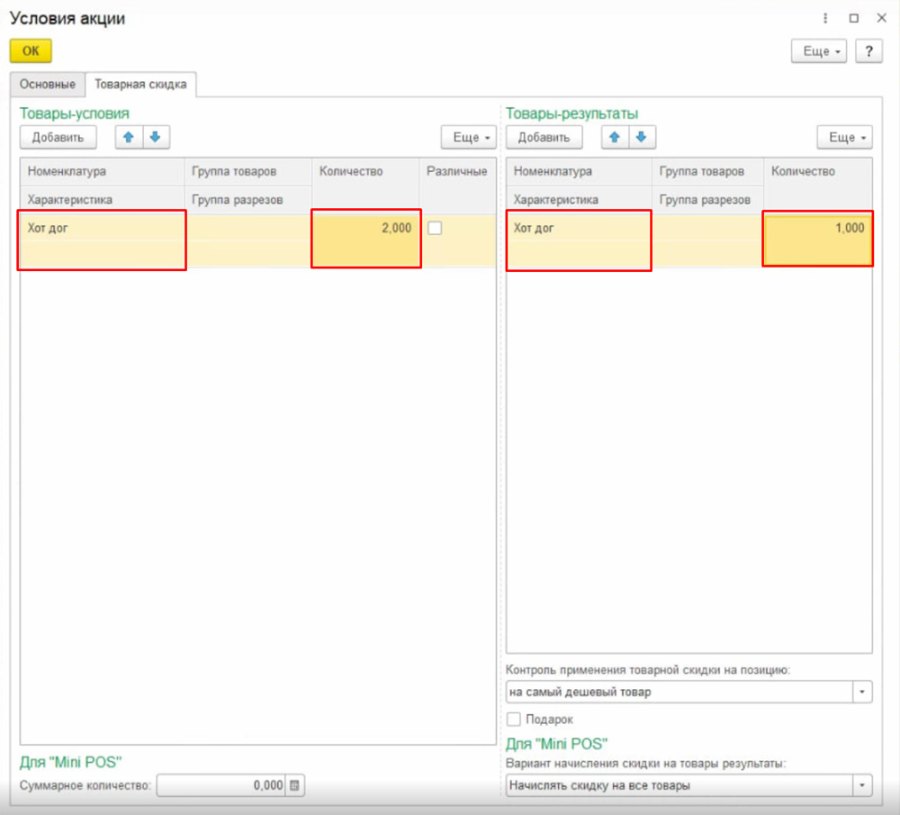This screenshot has width=900, height=815.
Task: Close the Условия акции window
Action: [x=882, y=18]
